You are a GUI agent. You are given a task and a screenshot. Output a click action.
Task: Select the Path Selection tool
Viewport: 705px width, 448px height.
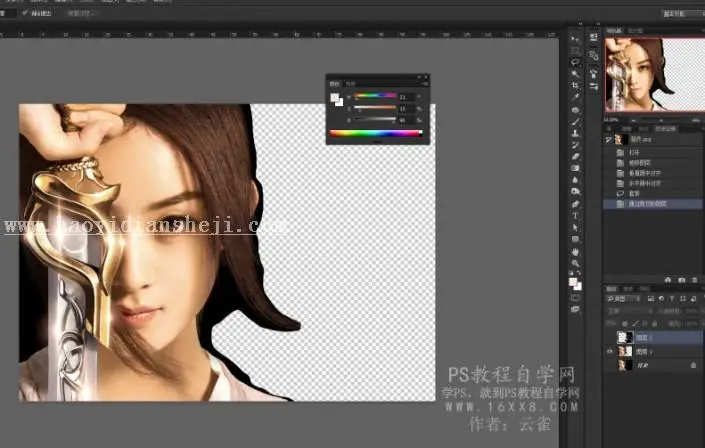[575, 228]
